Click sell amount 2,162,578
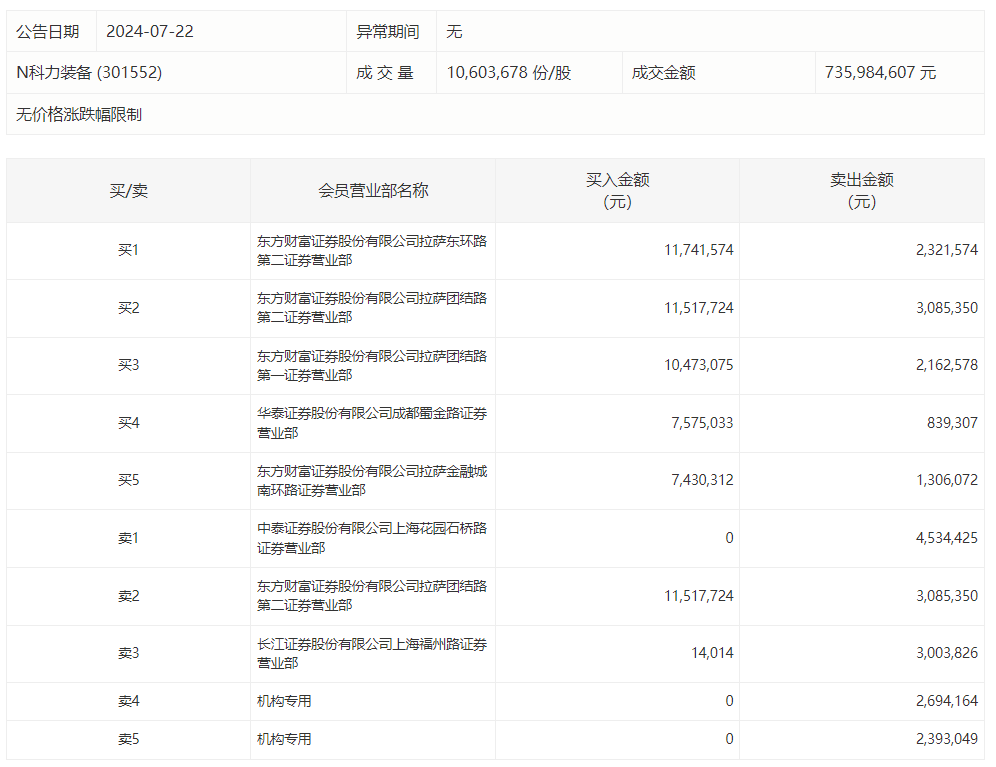The height and width of the screenshot is (767, 996). tap(947, 365)
